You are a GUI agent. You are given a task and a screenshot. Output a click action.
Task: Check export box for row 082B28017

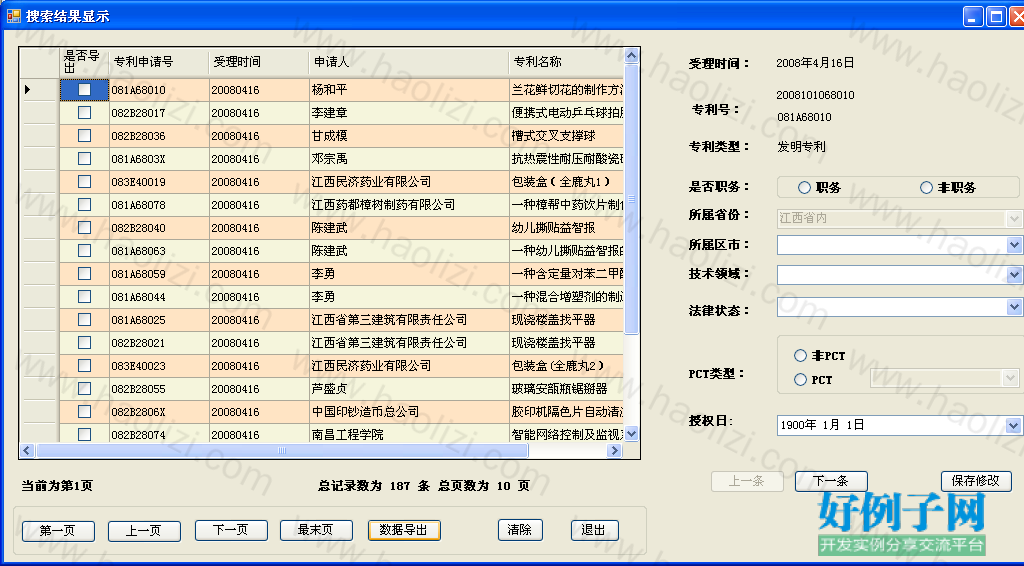point(84,112)
